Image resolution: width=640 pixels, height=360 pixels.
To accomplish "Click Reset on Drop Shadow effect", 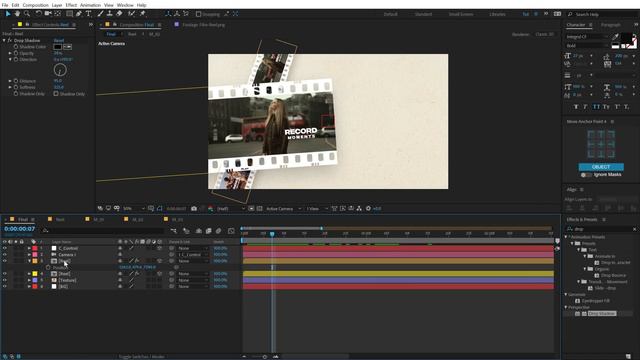I will pos(59,40).
